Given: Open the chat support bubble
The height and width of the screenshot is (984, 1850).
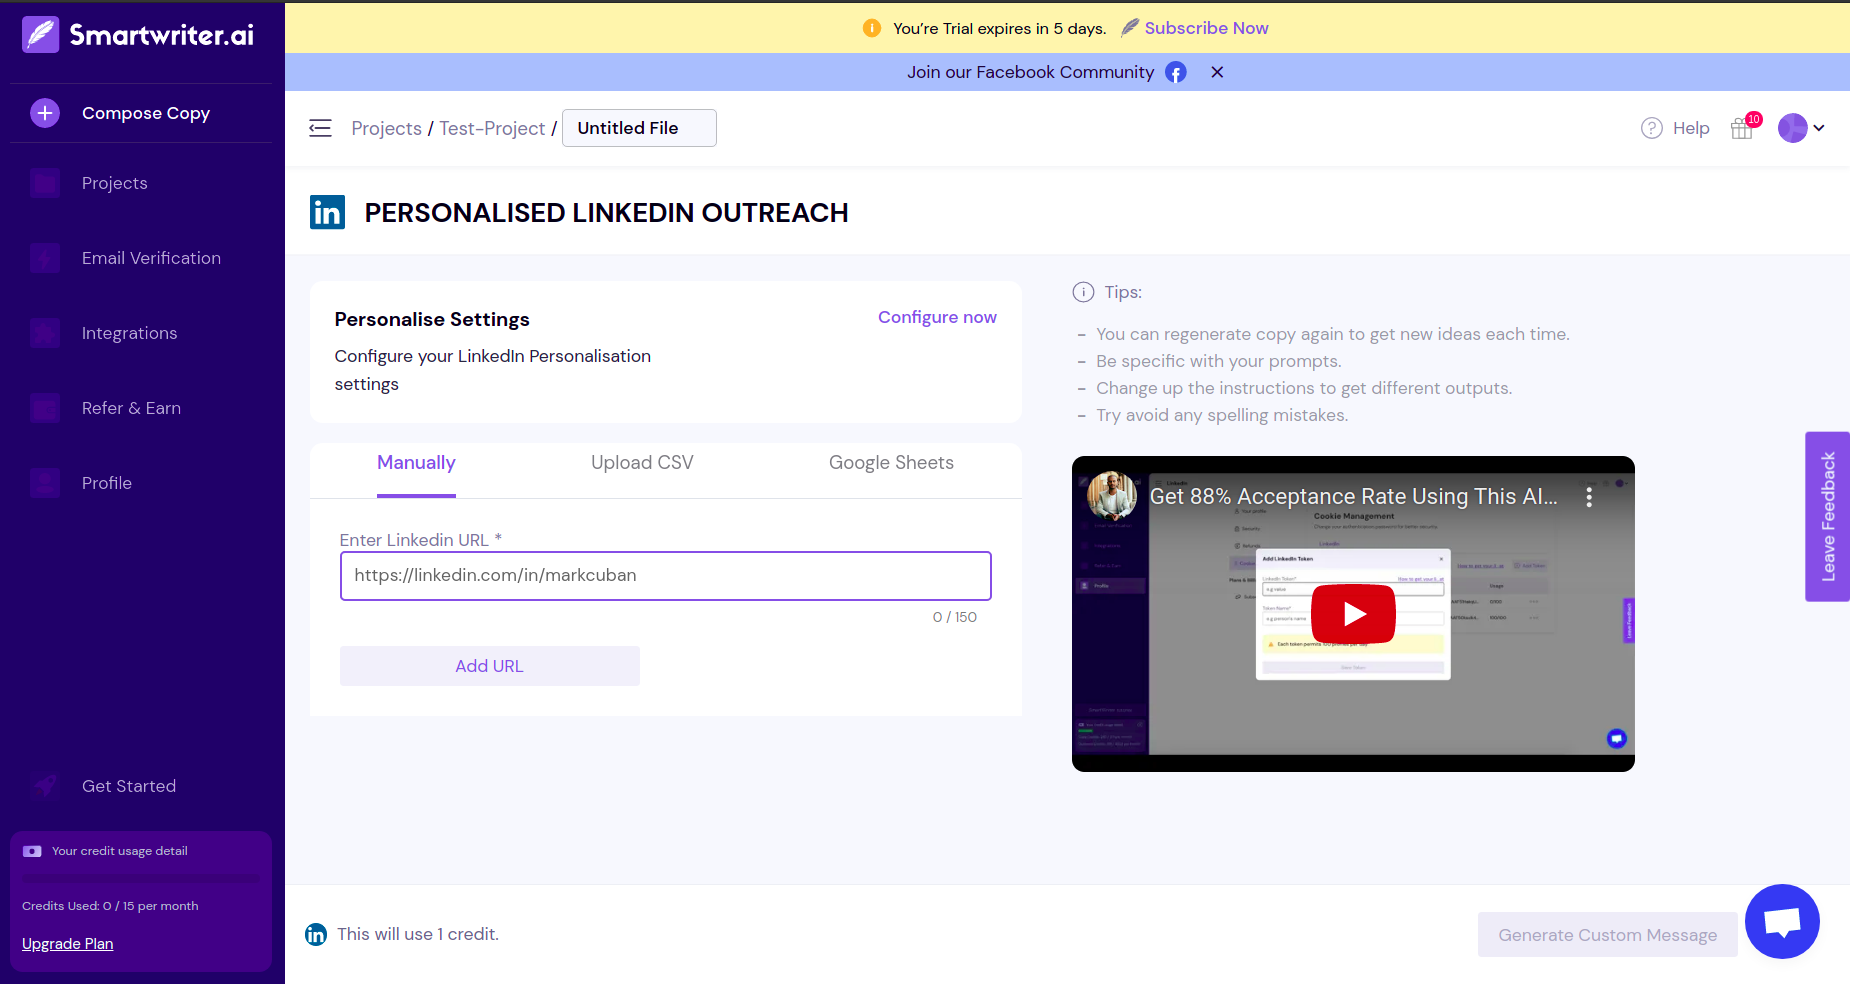Looking at the screenshot, I should click(1781, 921).
